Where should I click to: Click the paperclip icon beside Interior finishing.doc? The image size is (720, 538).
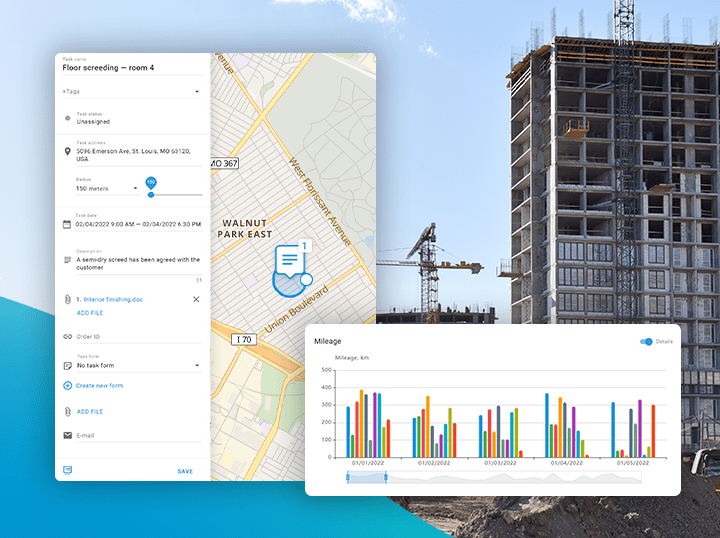click(68, 299)
